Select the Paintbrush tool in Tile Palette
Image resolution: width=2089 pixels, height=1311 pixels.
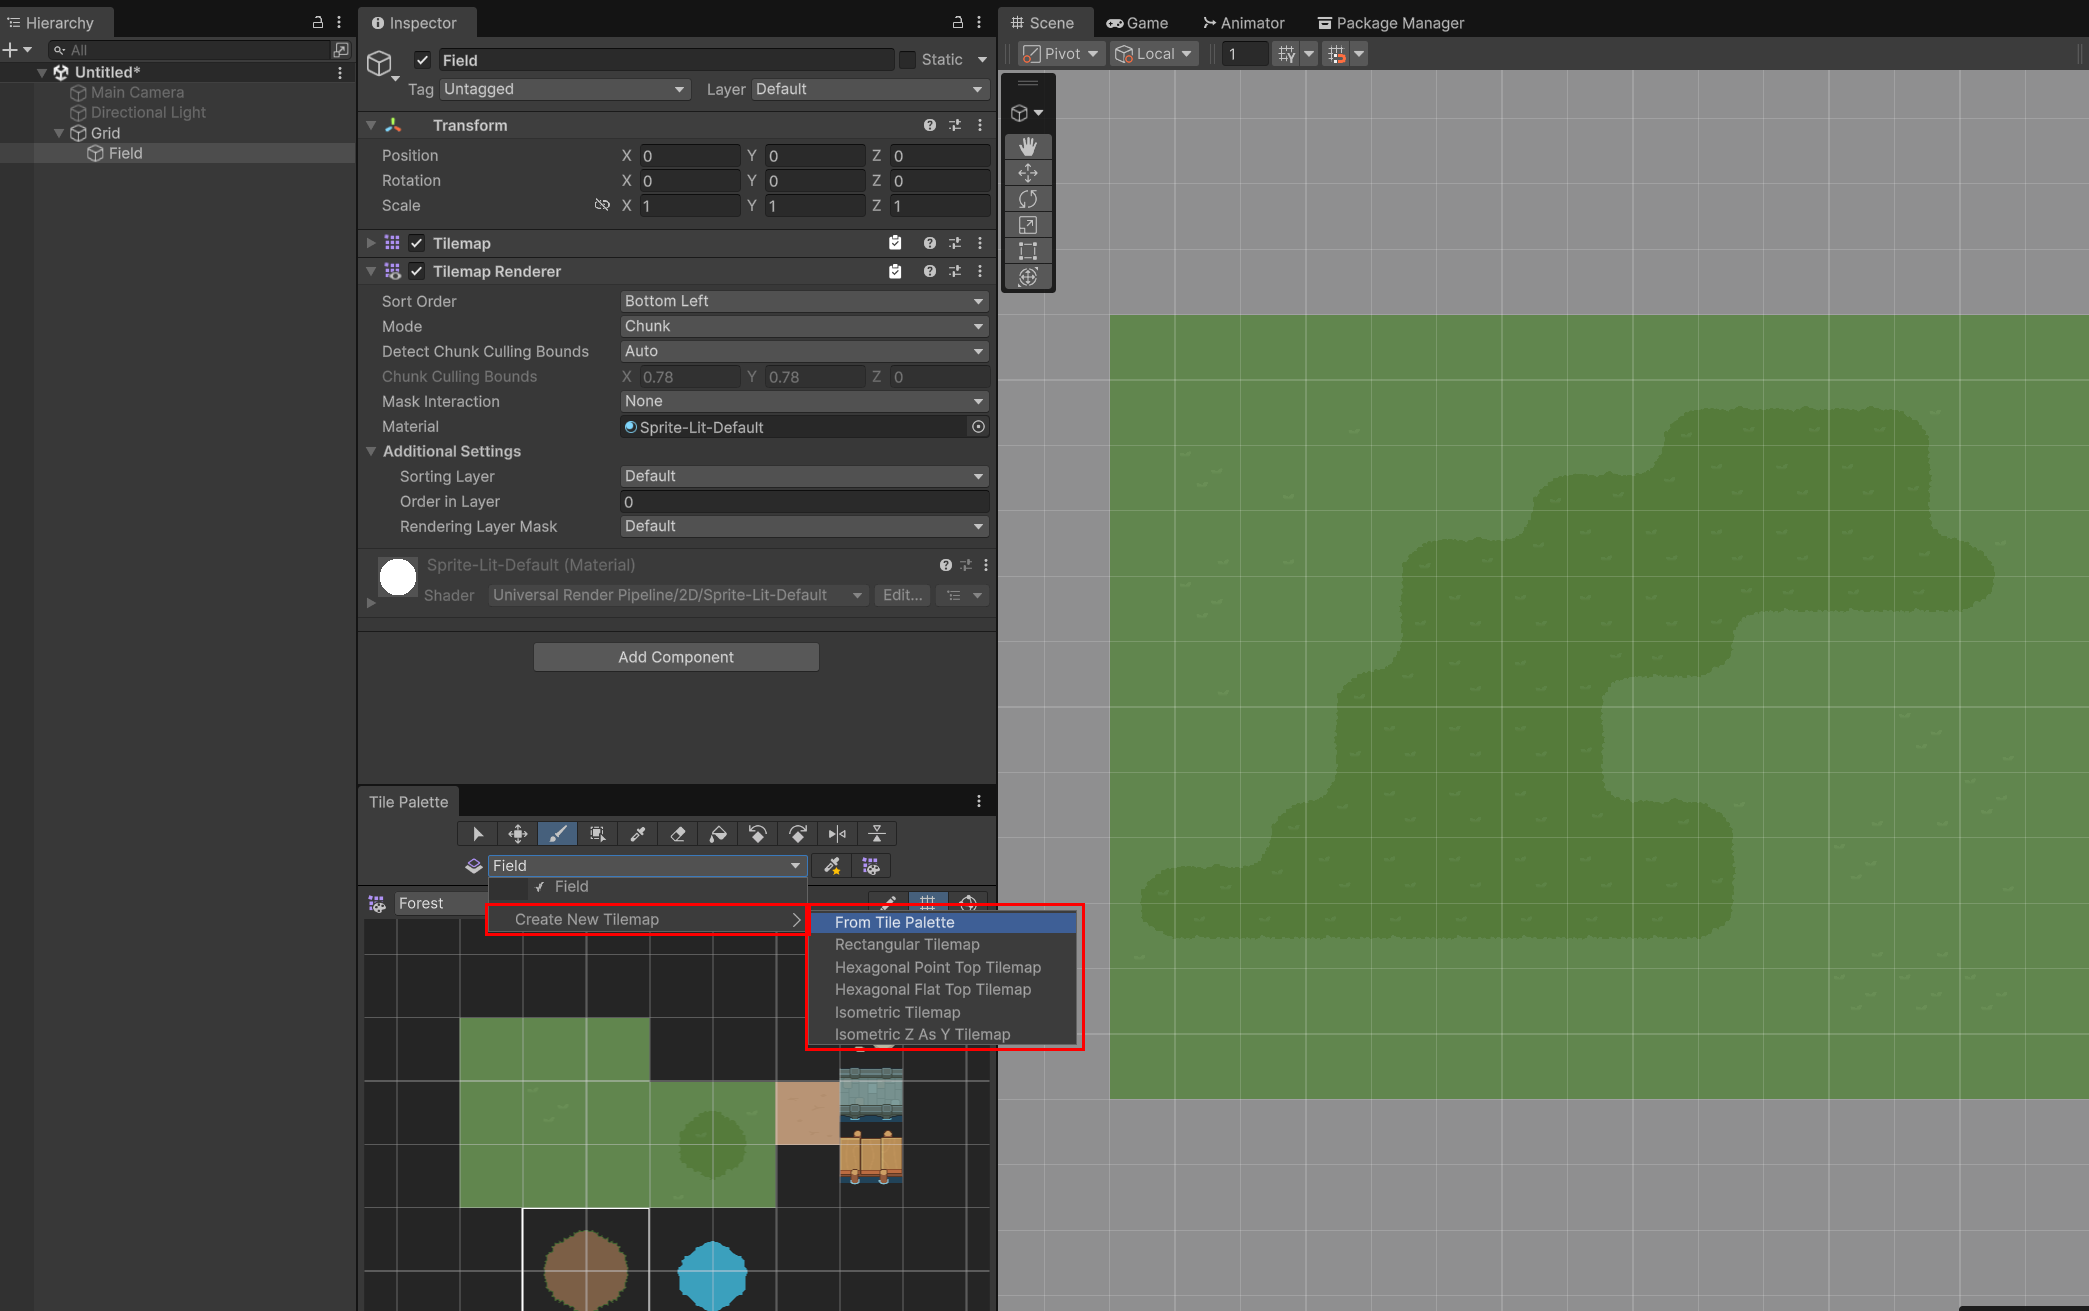[x=557, y=834]
